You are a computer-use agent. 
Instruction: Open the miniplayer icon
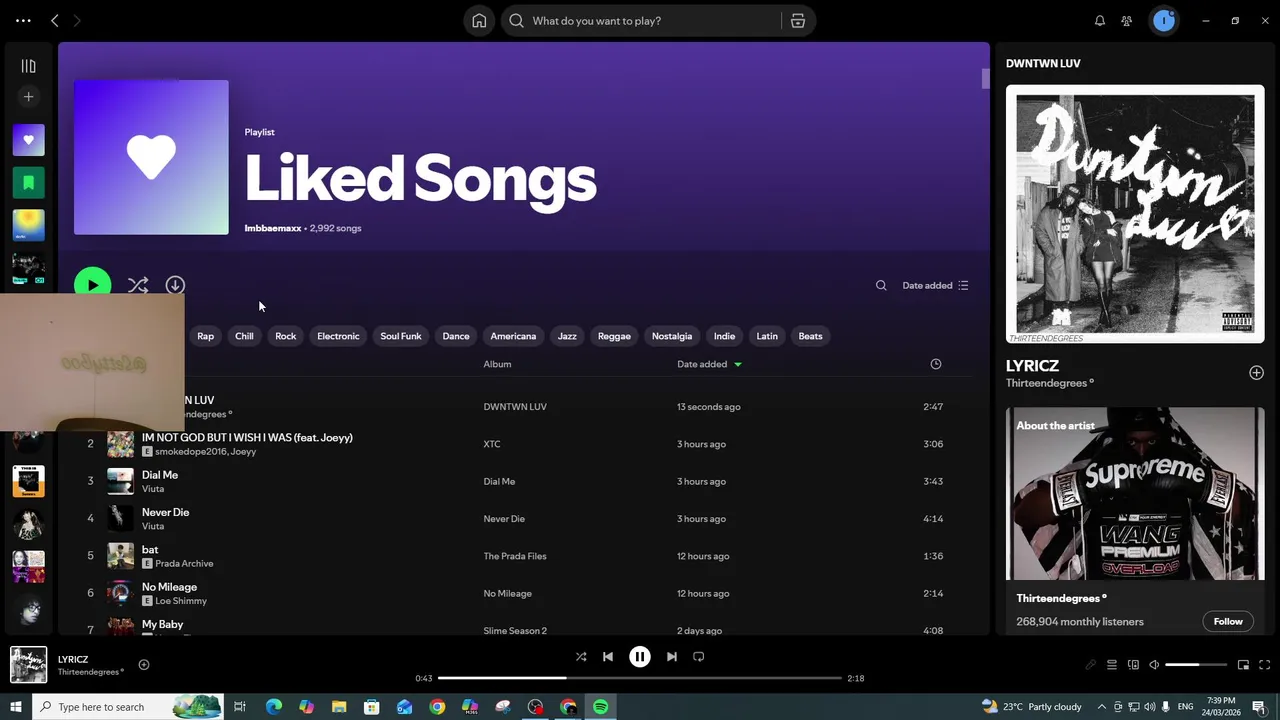(x=1243, y=665)
